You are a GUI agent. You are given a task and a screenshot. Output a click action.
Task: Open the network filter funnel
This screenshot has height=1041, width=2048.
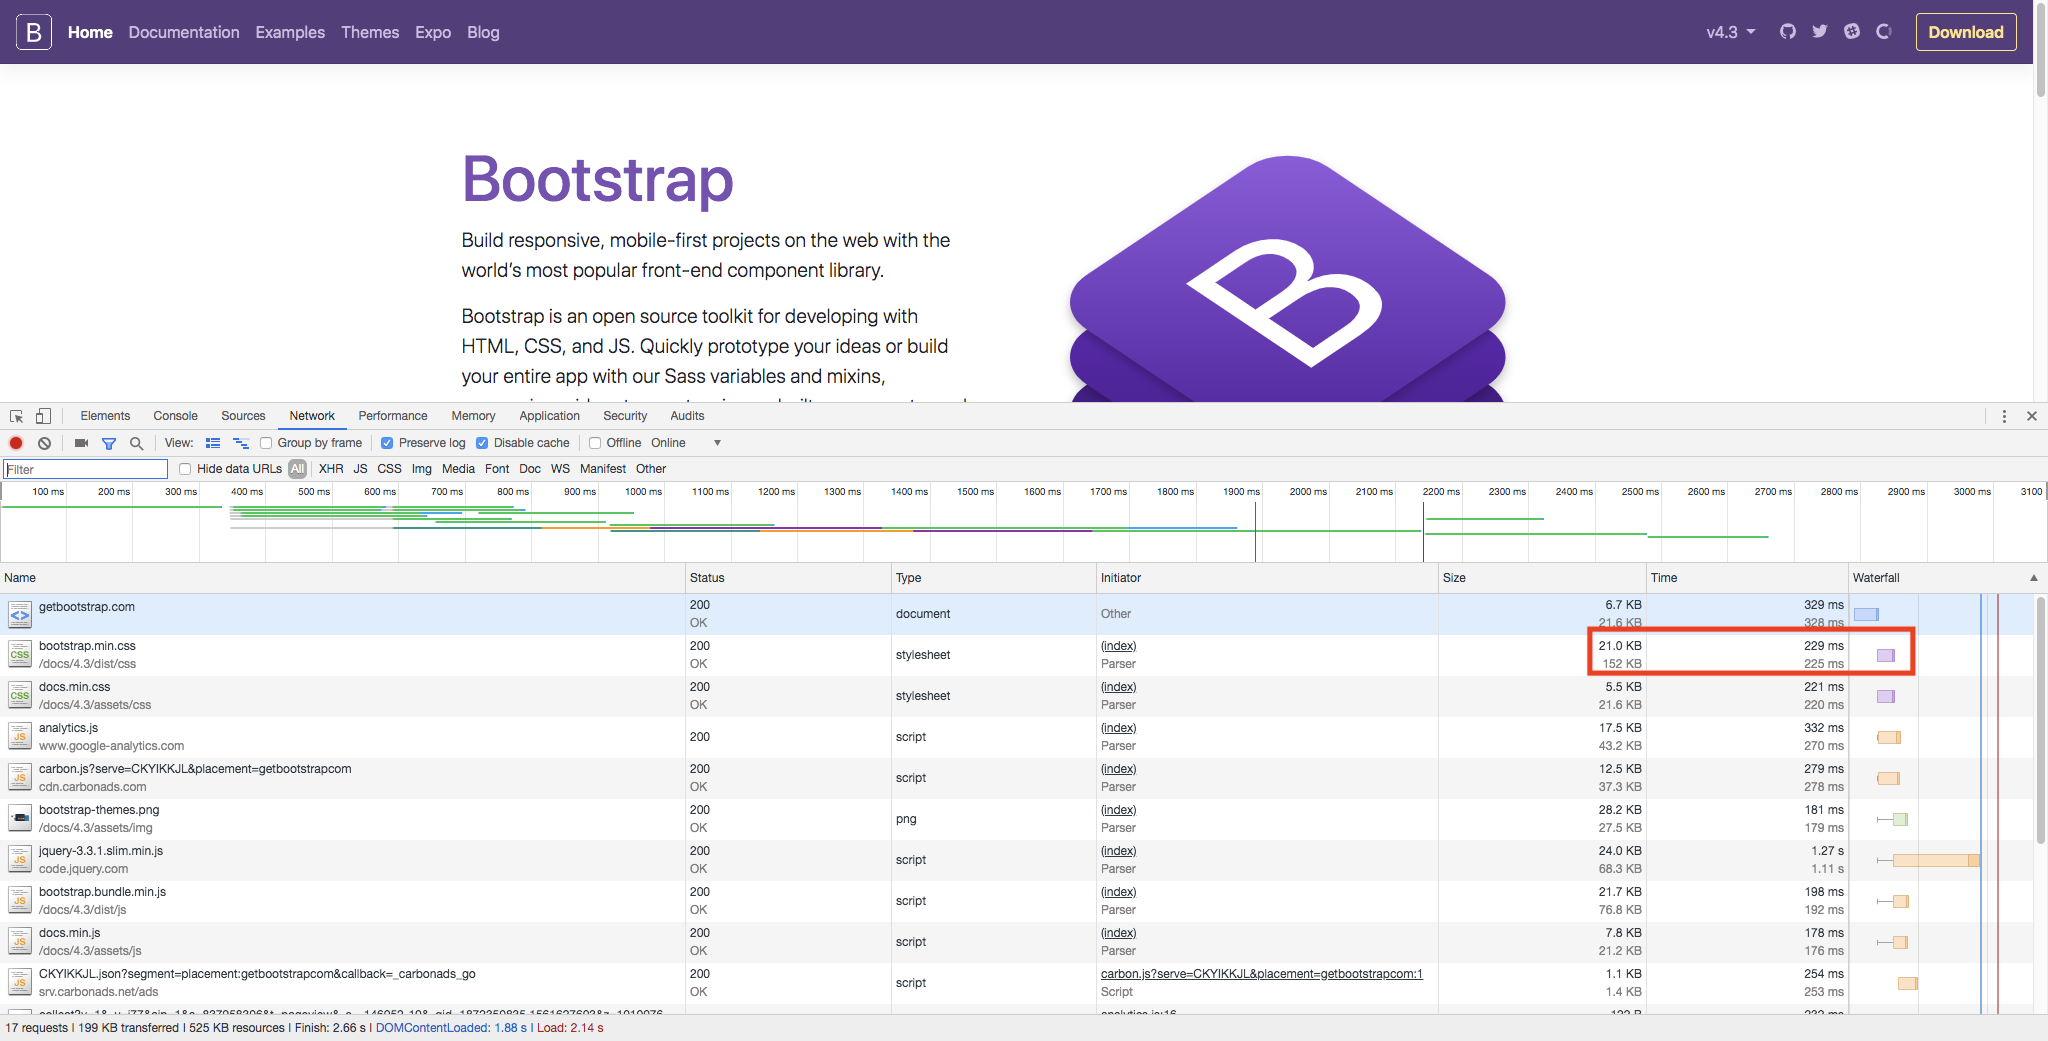(x=110, y=443)
